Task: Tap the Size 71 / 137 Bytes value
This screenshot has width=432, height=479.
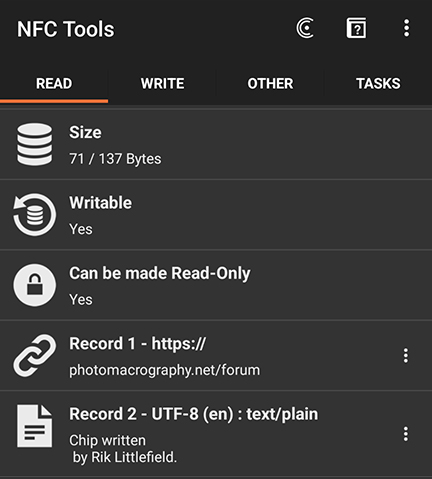Action: click(115, 159)
